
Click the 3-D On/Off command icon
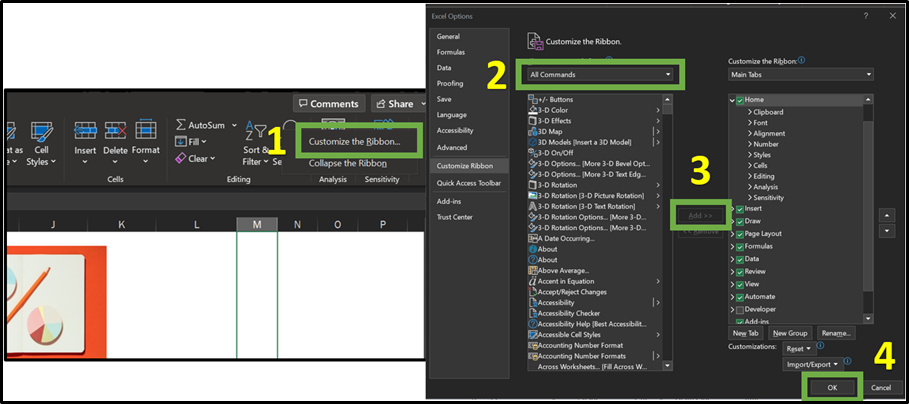pyautogui.click(x=533, y=152)
